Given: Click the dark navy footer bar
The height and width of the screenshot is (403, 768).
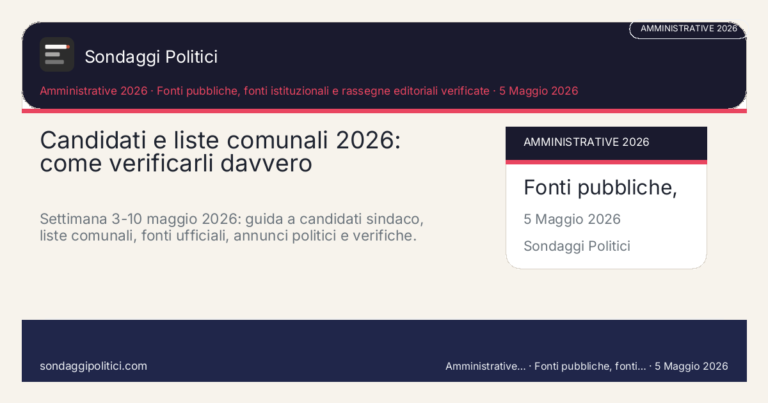Looking at the screenshot, I should 384,343.
